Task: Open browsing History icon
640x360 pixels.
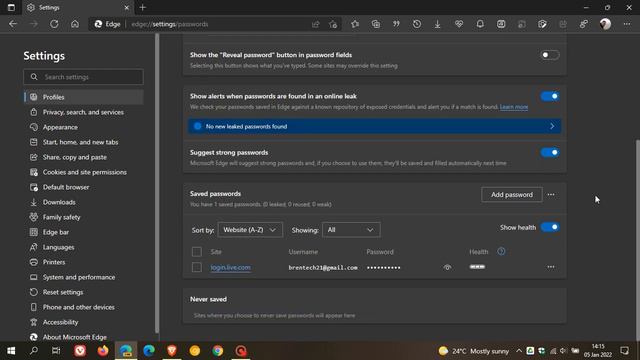Action: coord(417,24)
